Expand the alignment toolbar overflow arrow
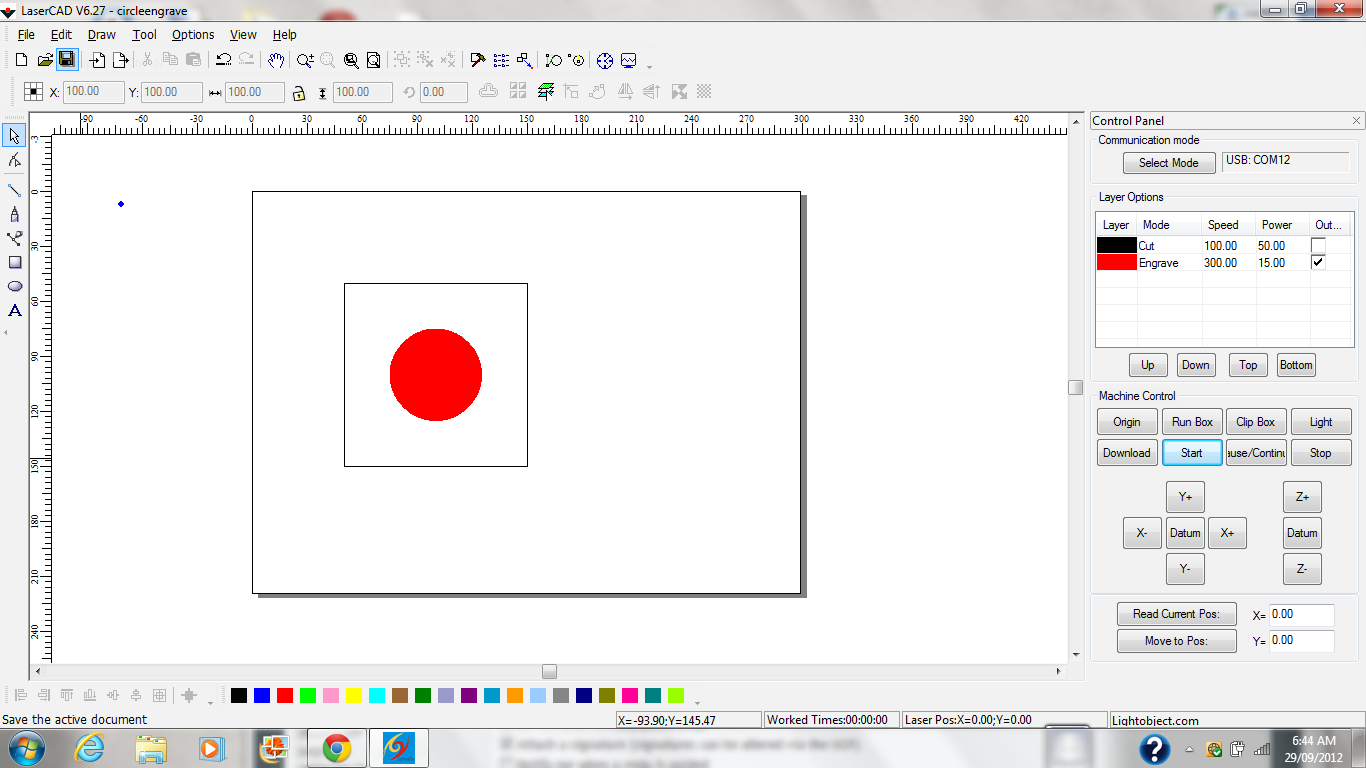Image resolution: width=1366 pixels, height=768 pixels. coord(210,702)
